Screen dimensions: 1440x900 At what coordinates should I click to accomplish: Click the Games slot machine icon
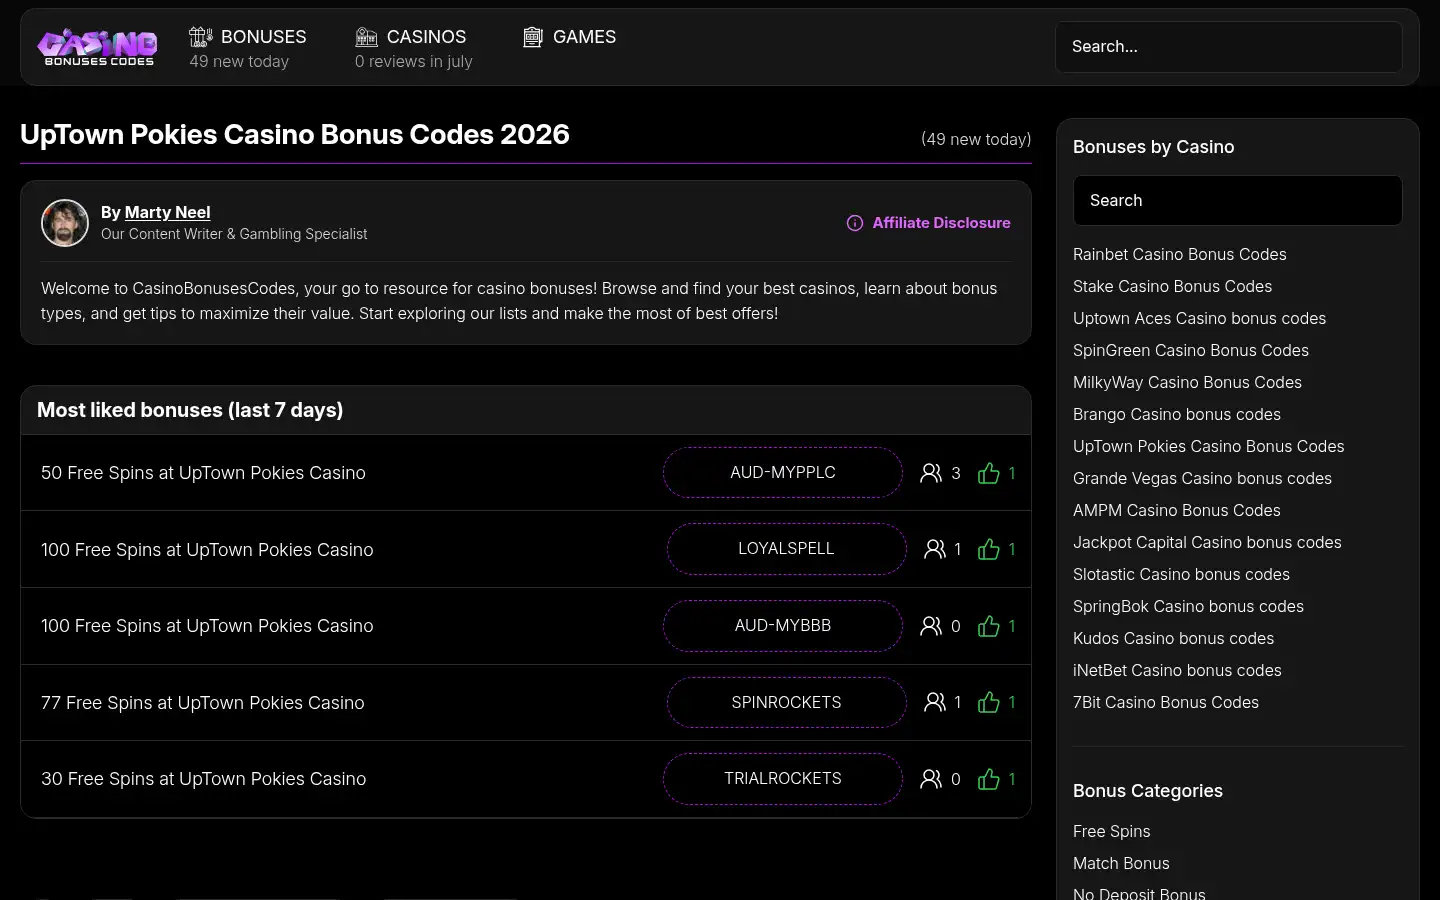pos(533,37)
